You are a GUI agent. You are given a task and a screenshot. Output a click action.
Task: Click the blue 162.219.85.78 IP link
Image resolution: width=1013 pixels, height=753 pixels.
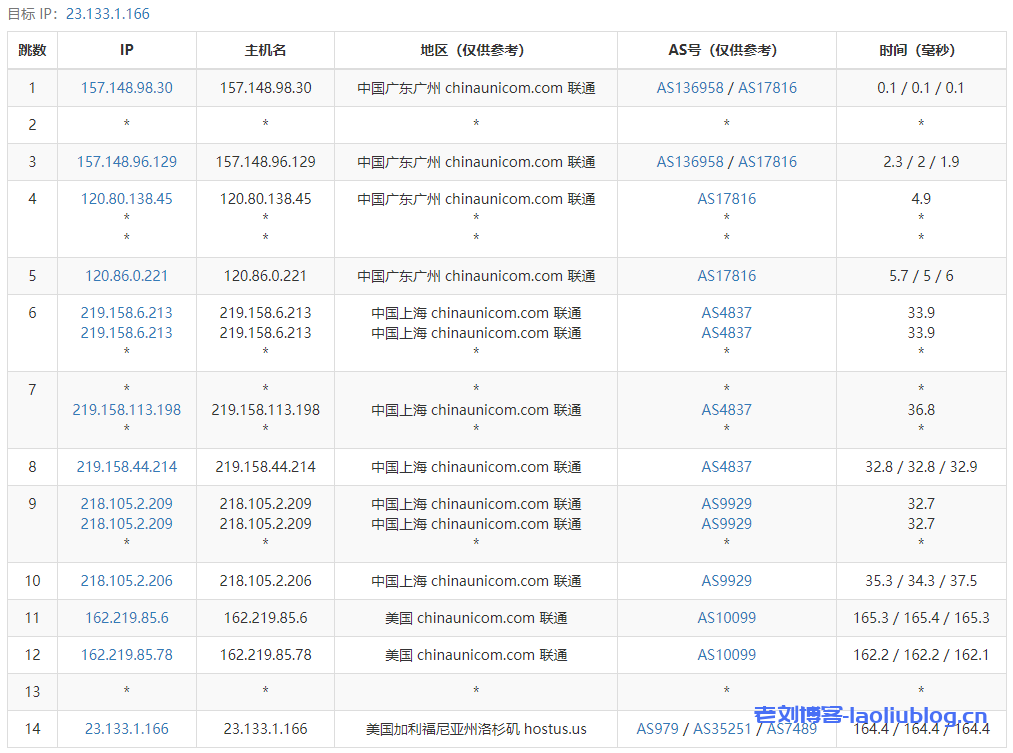(x=127, y=655)
